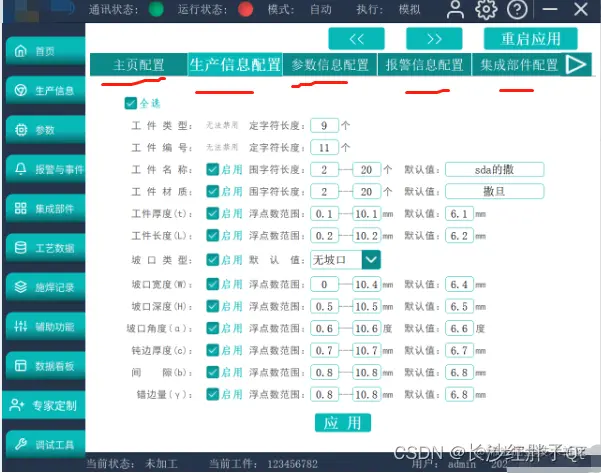The image size is (601, 473).
Task: Edit 工件厚度 maximum 10.1 field
Action: 366,214
